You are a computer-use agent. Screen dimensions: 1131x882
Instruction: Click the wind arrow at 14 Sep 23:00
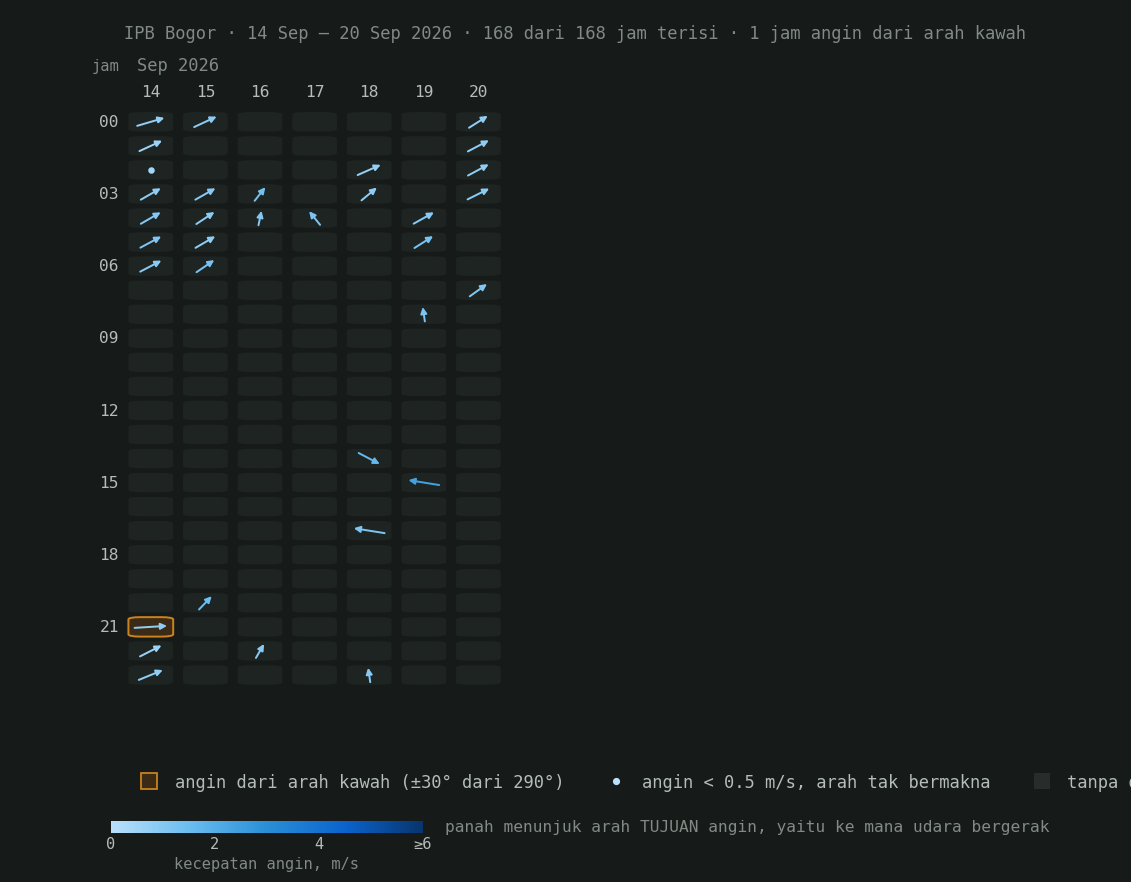[x=150, y=675]
